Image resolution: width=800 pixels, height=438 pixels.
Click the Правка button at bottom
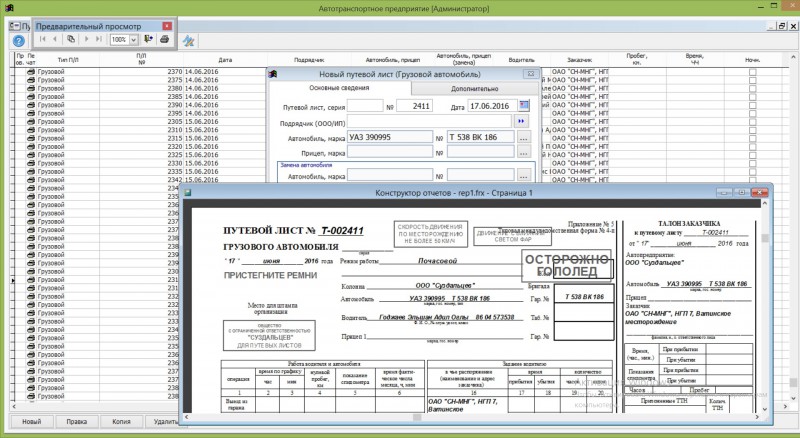[77, 422]
